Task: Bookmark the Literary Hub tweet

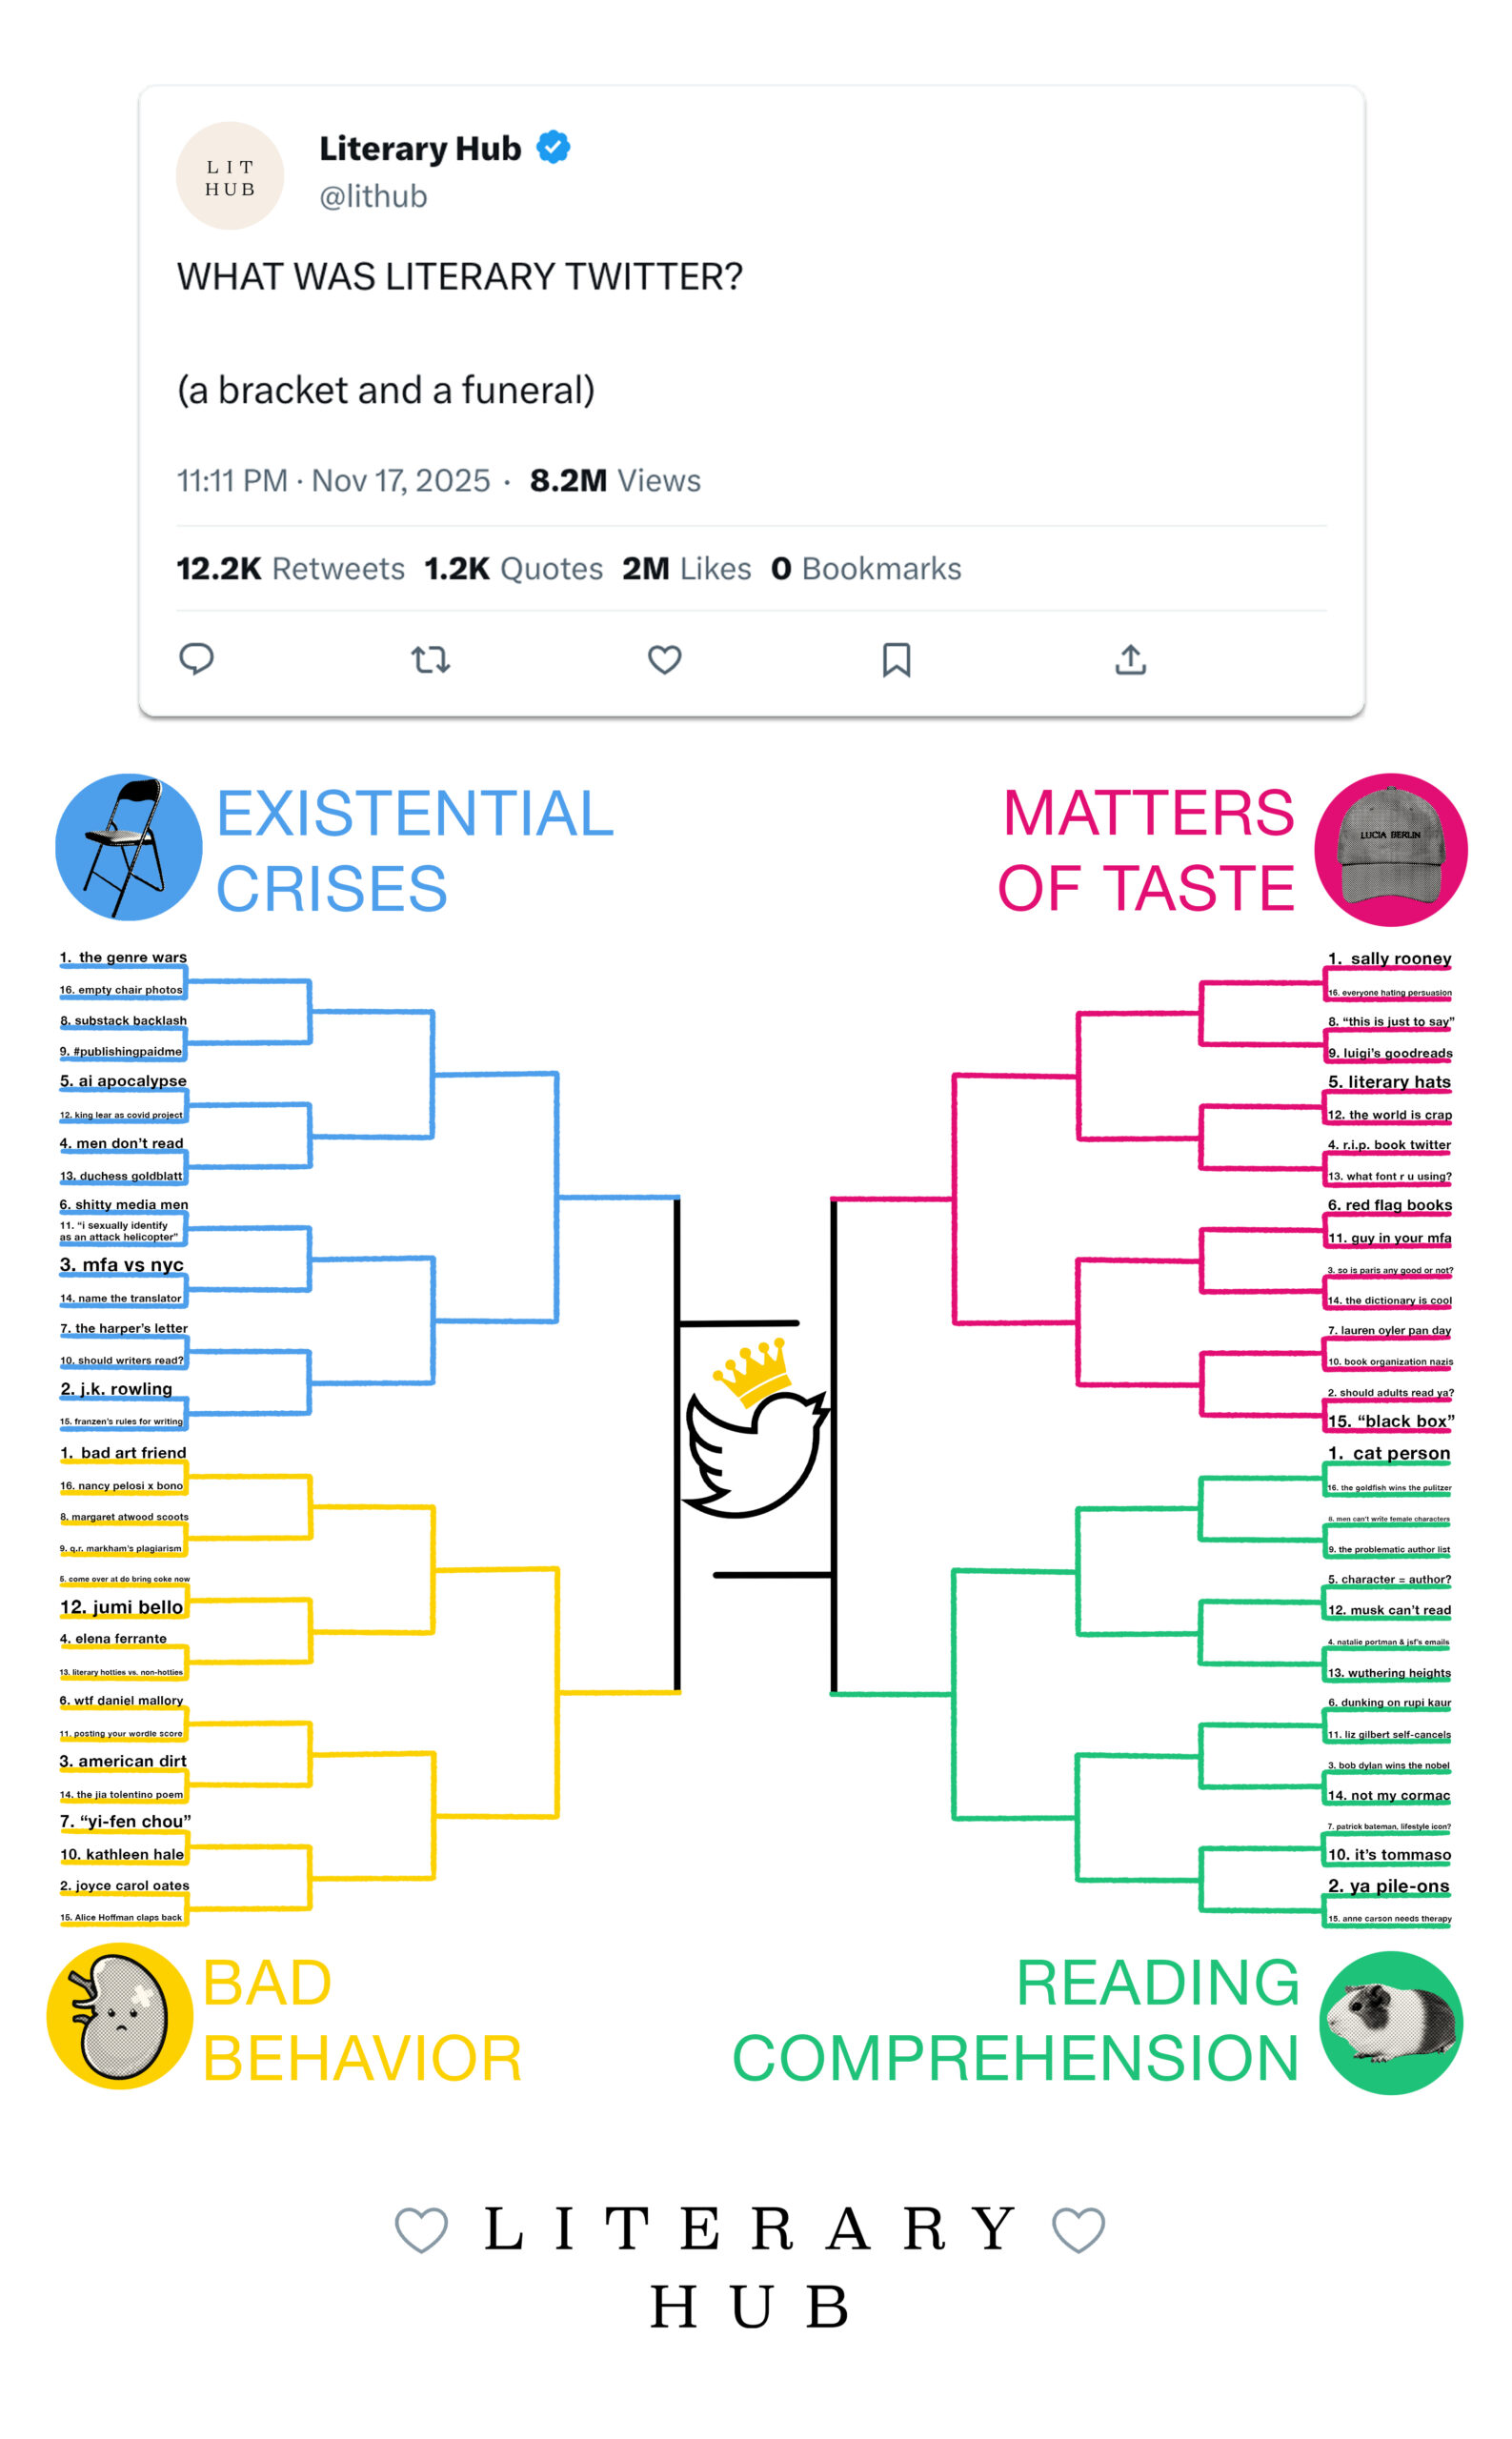Action: [896, 660]
